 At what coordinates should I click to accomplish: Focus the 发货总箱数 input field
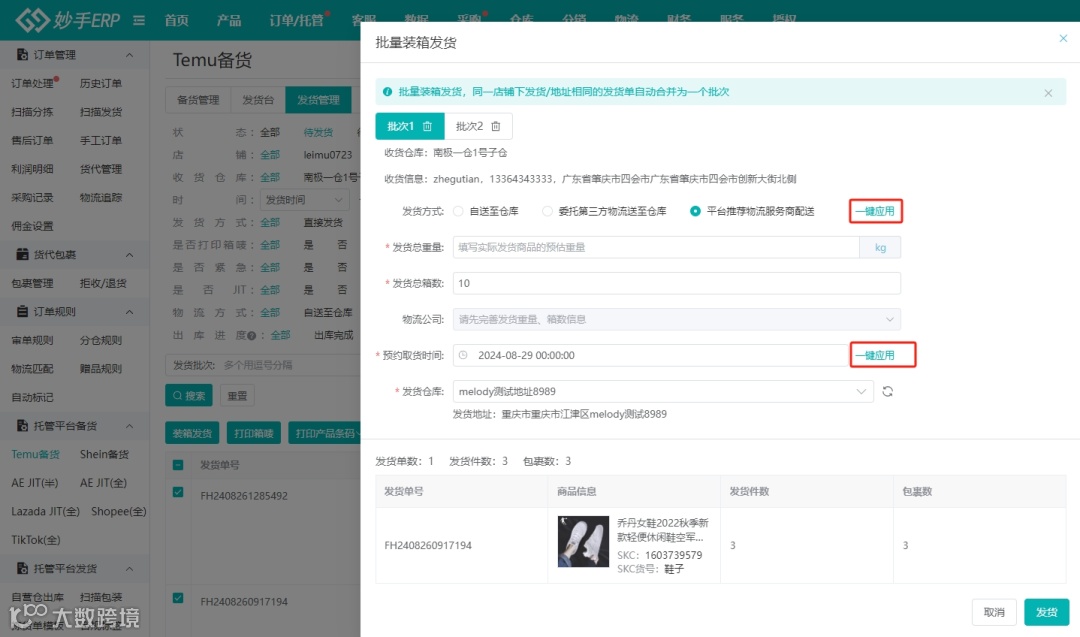click(676, 283)
